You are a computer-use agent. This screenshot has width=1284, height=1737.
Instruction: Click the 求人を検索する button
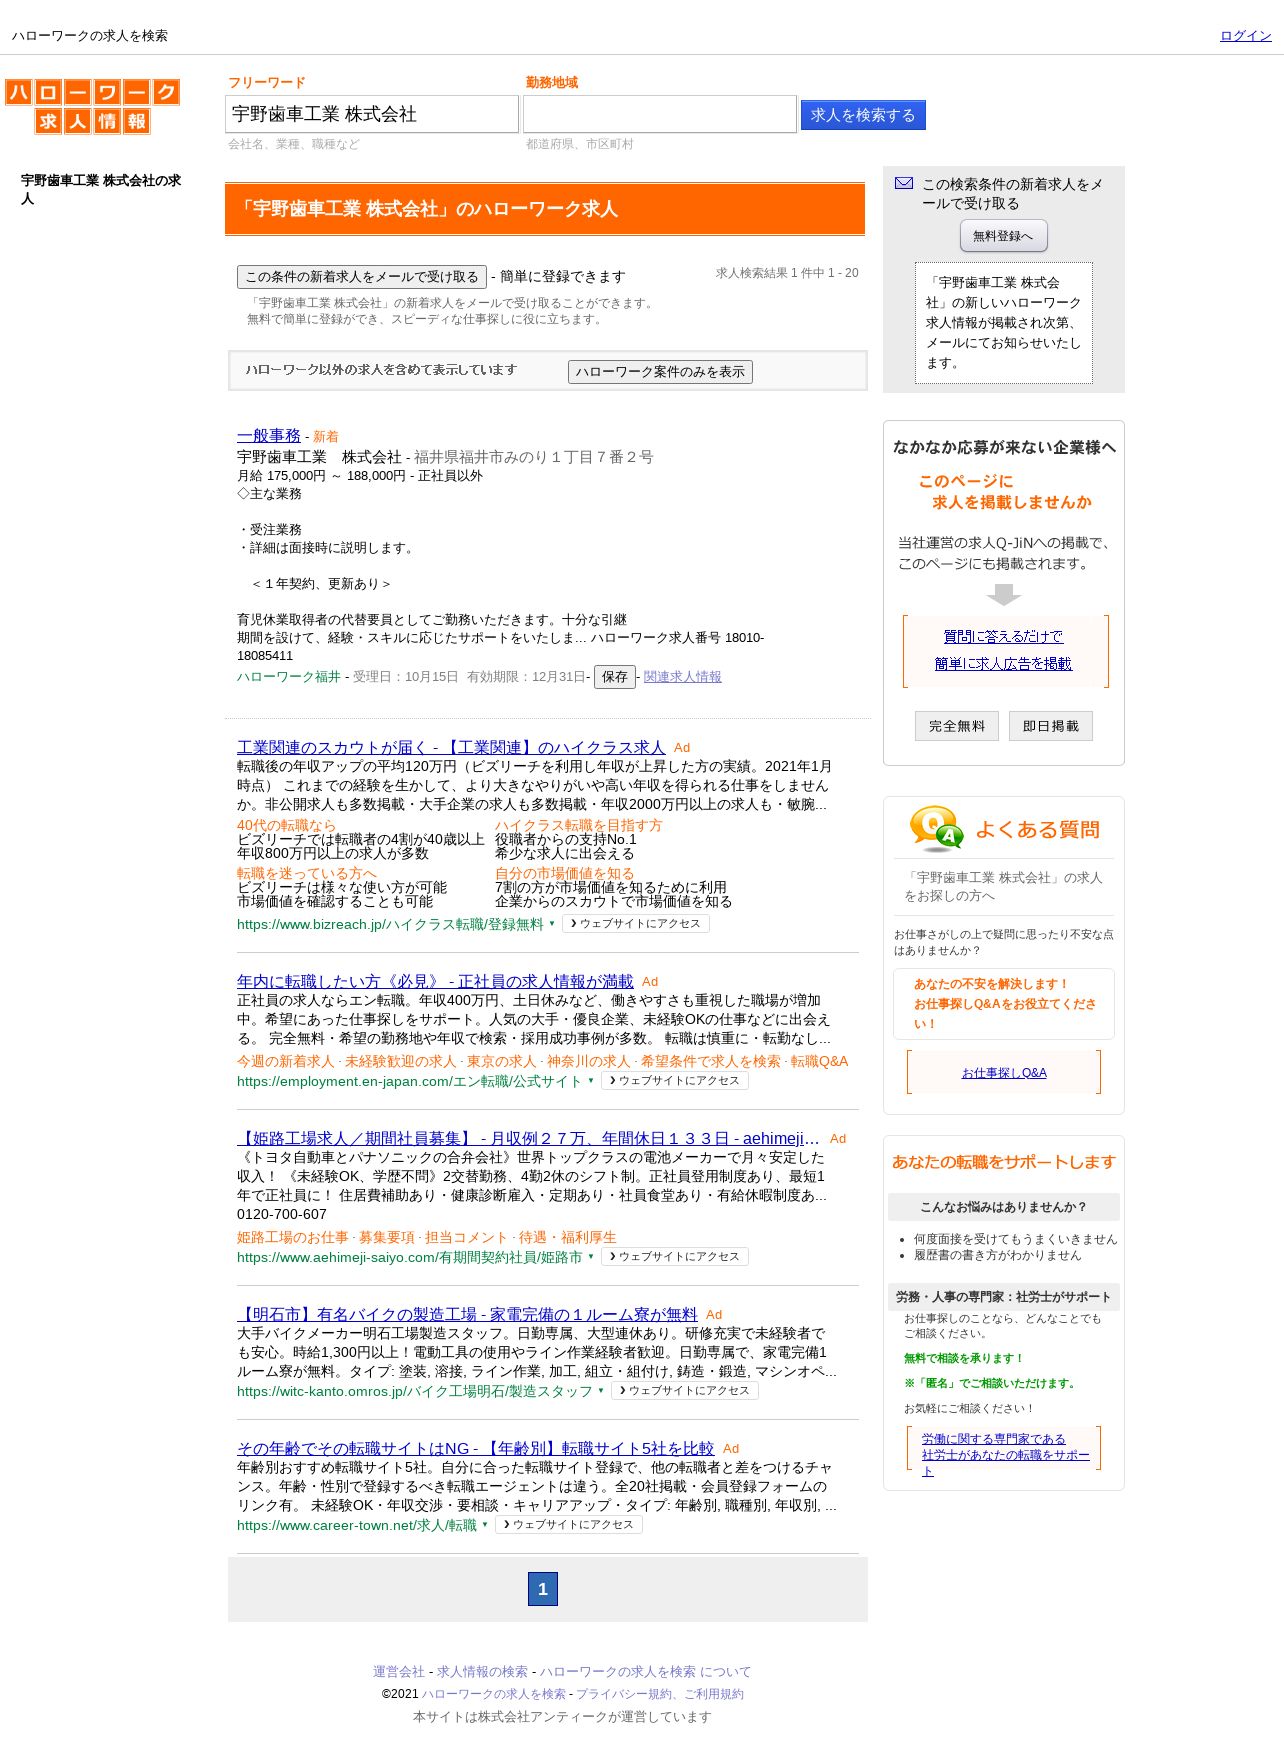[863, 115]
